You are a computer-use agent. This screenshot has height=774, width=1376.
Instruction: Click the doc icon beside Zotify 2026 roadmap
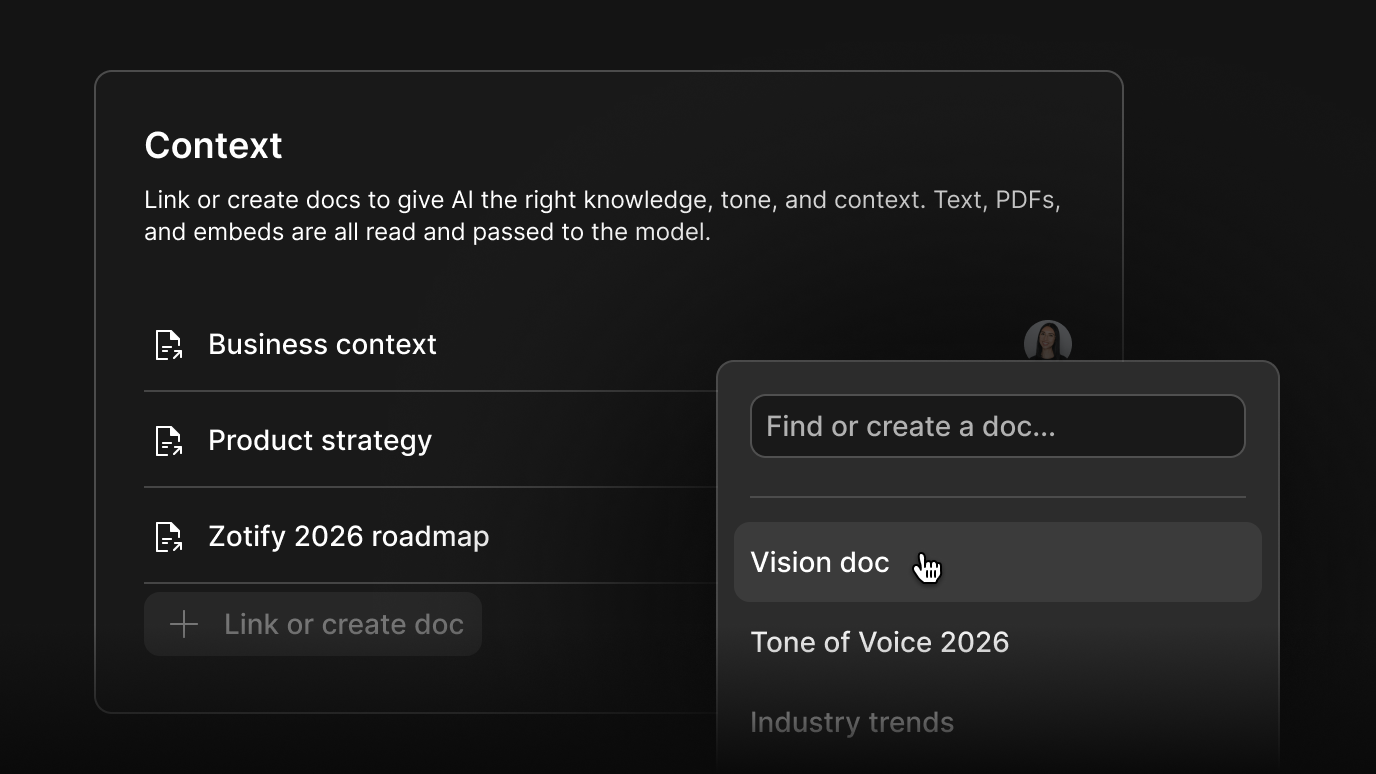click(169, 537)
